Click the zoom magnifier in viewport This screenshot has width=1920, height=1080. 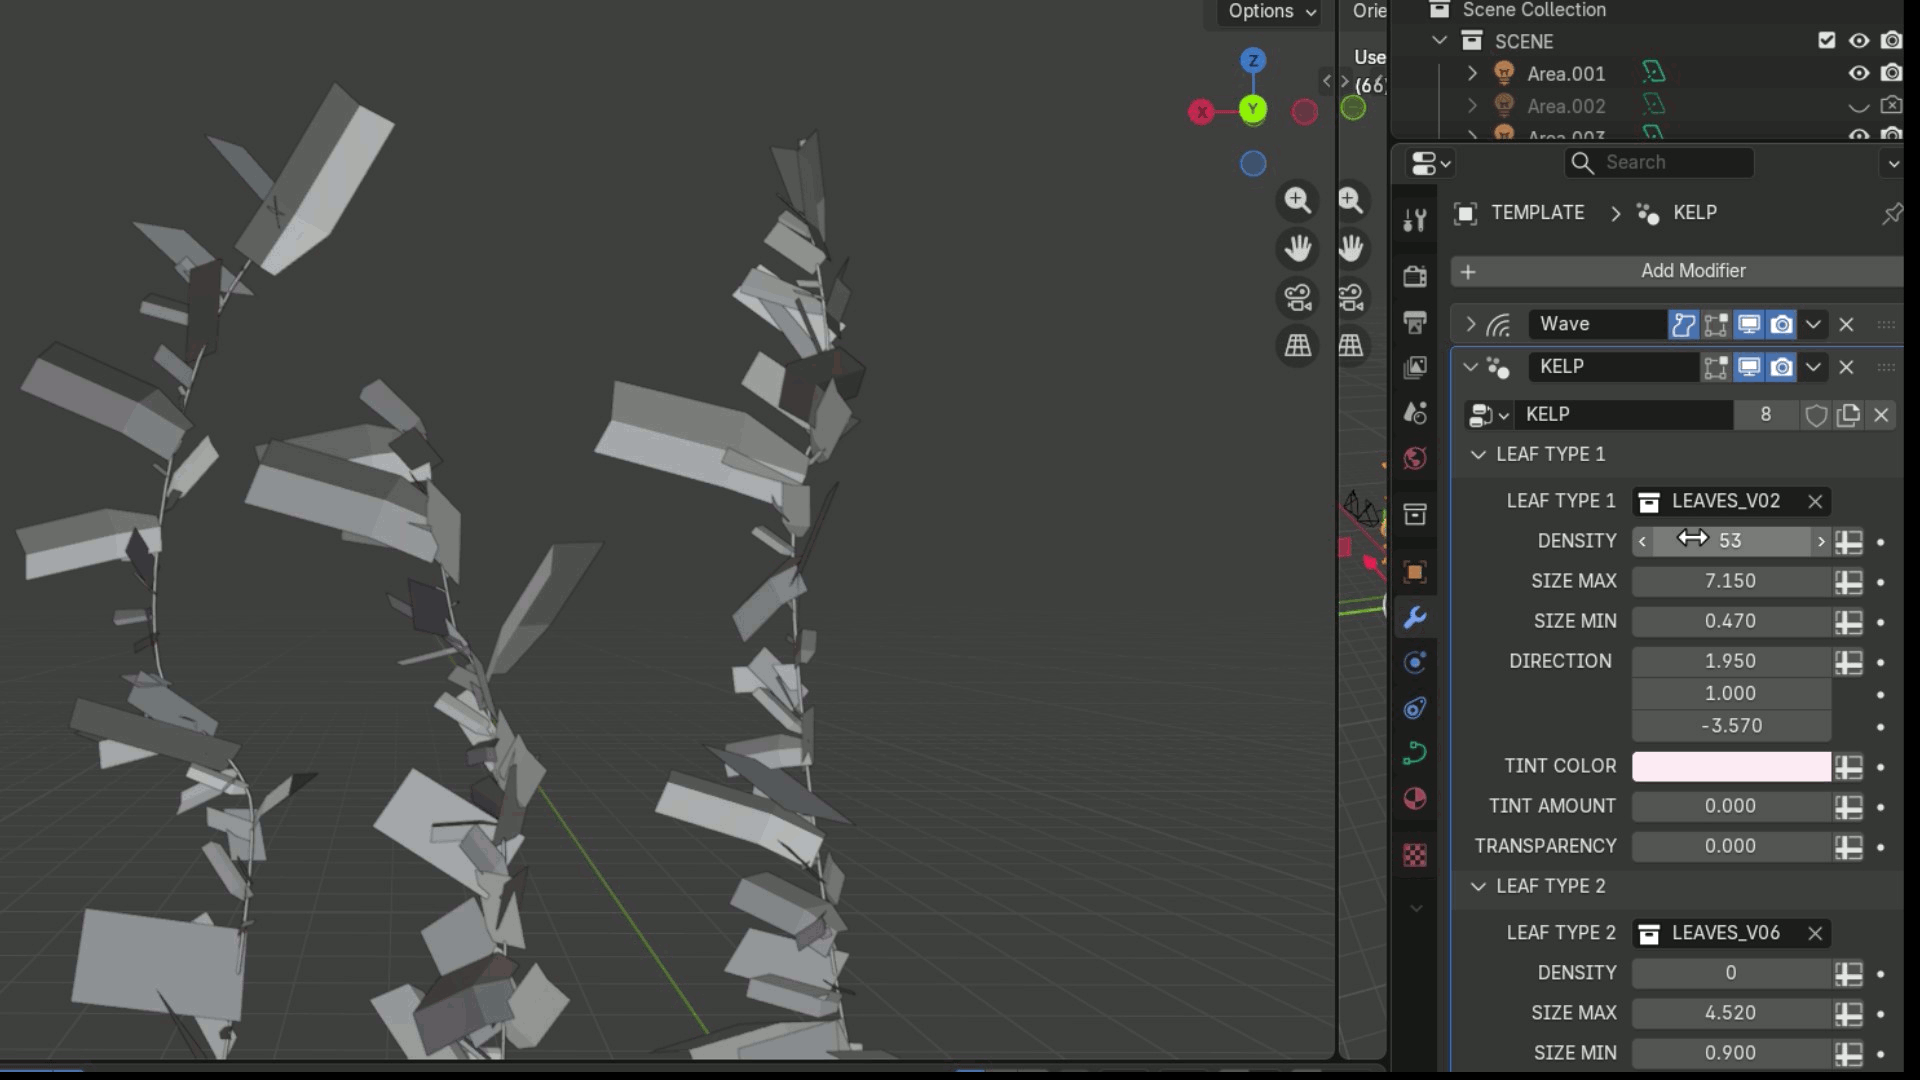[x=1298, y=200]
